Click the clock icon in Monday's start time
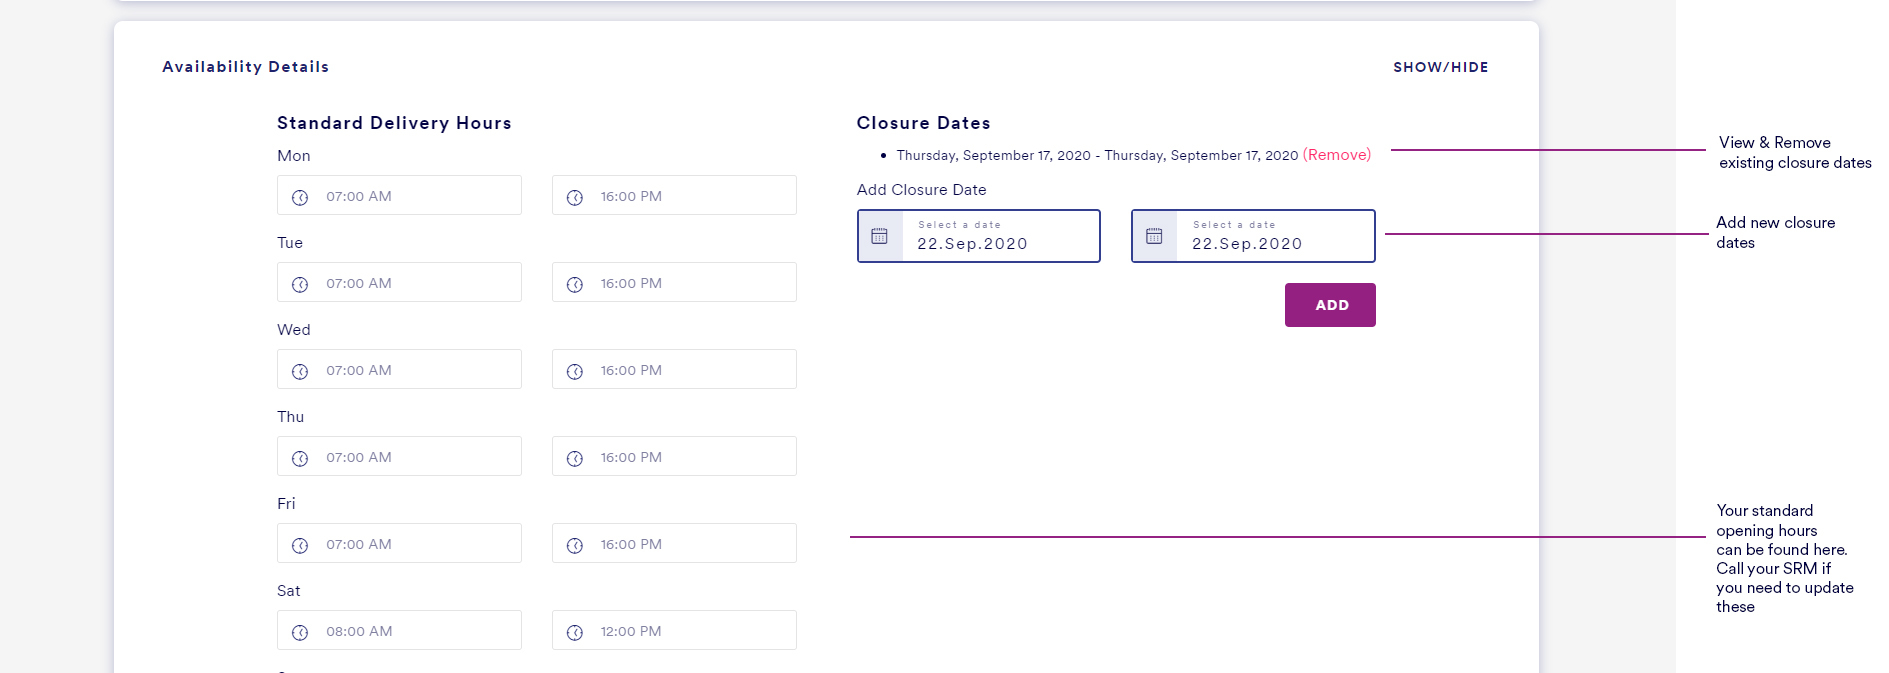 point(300,197)
